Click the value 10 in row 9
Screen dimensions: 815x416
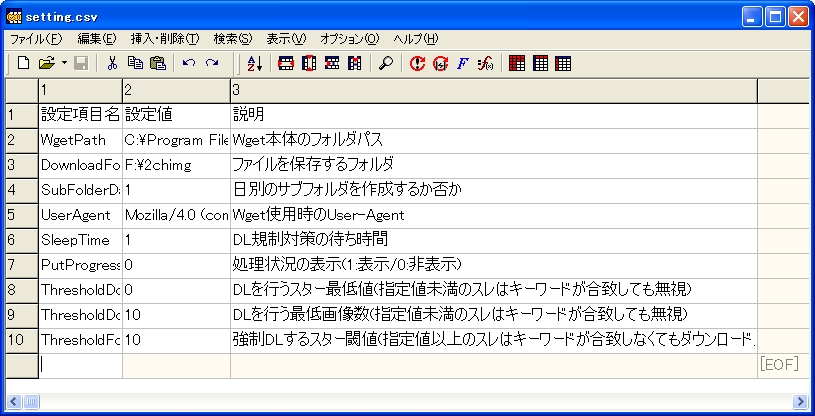click(176, 315)
